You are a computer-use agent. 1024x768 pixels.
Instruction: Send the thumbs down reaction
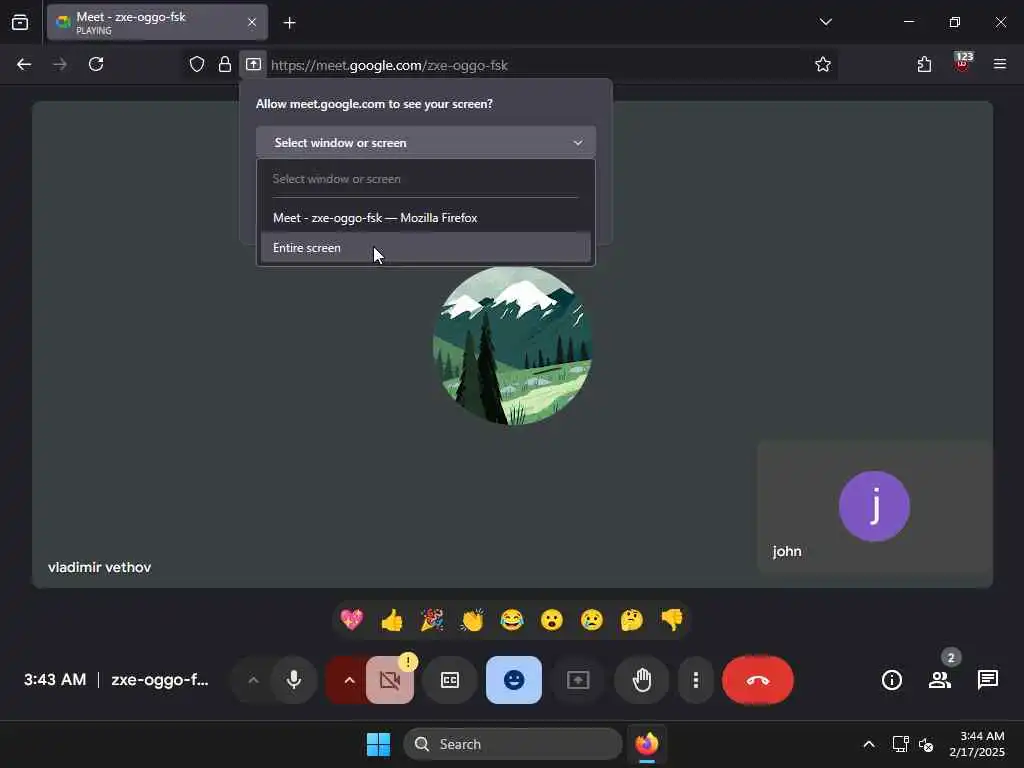click(x=671, y=619)
